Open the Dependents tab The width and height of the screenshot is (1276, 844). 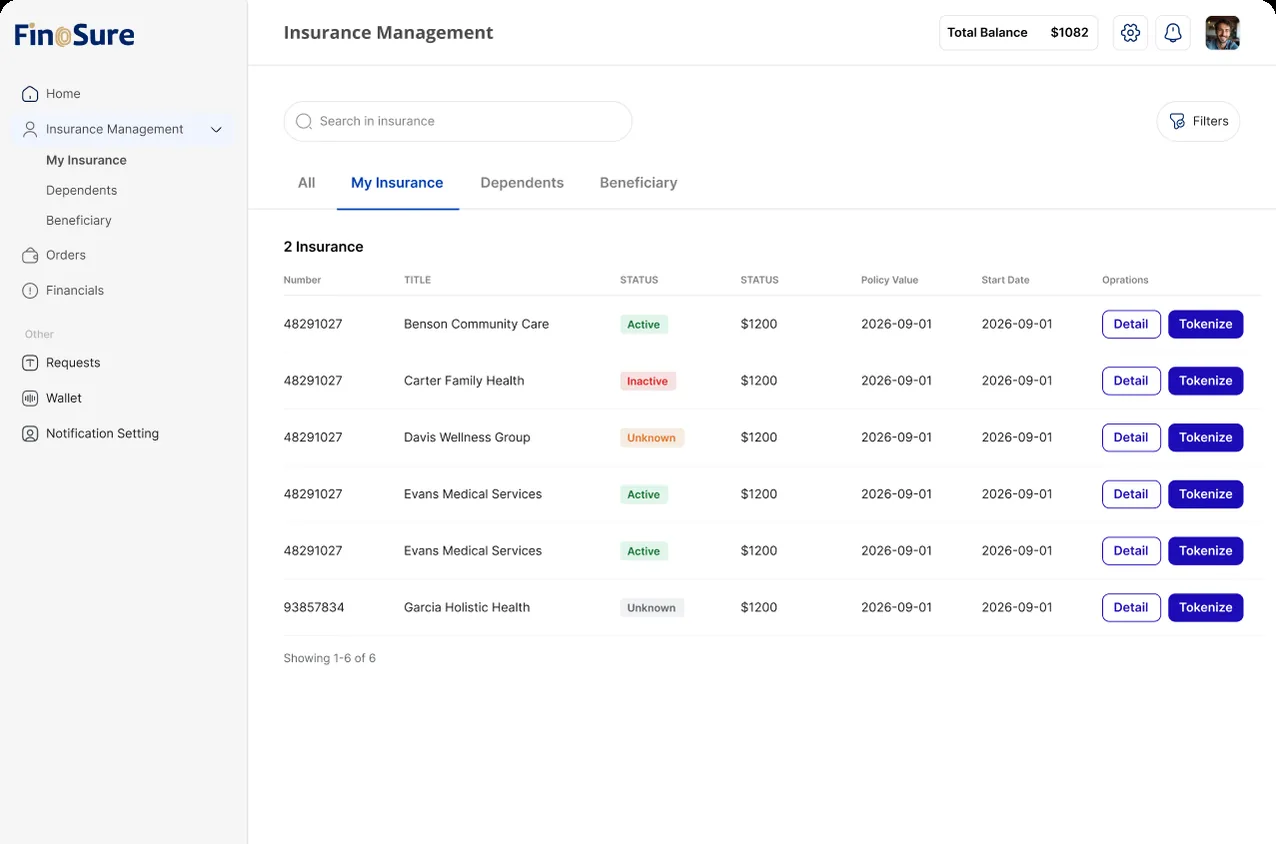522,183
